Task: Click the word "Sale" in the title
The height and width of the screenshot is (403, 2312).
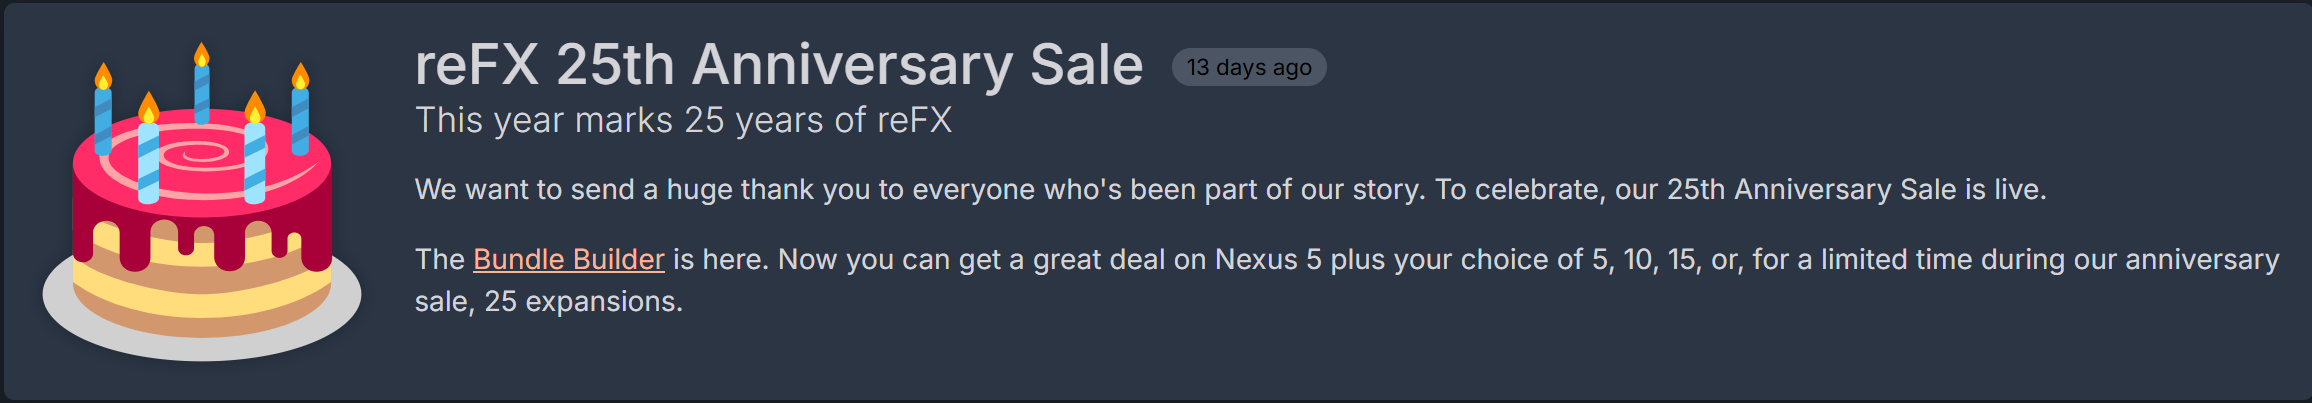Action: click(x=1086, y=66)
